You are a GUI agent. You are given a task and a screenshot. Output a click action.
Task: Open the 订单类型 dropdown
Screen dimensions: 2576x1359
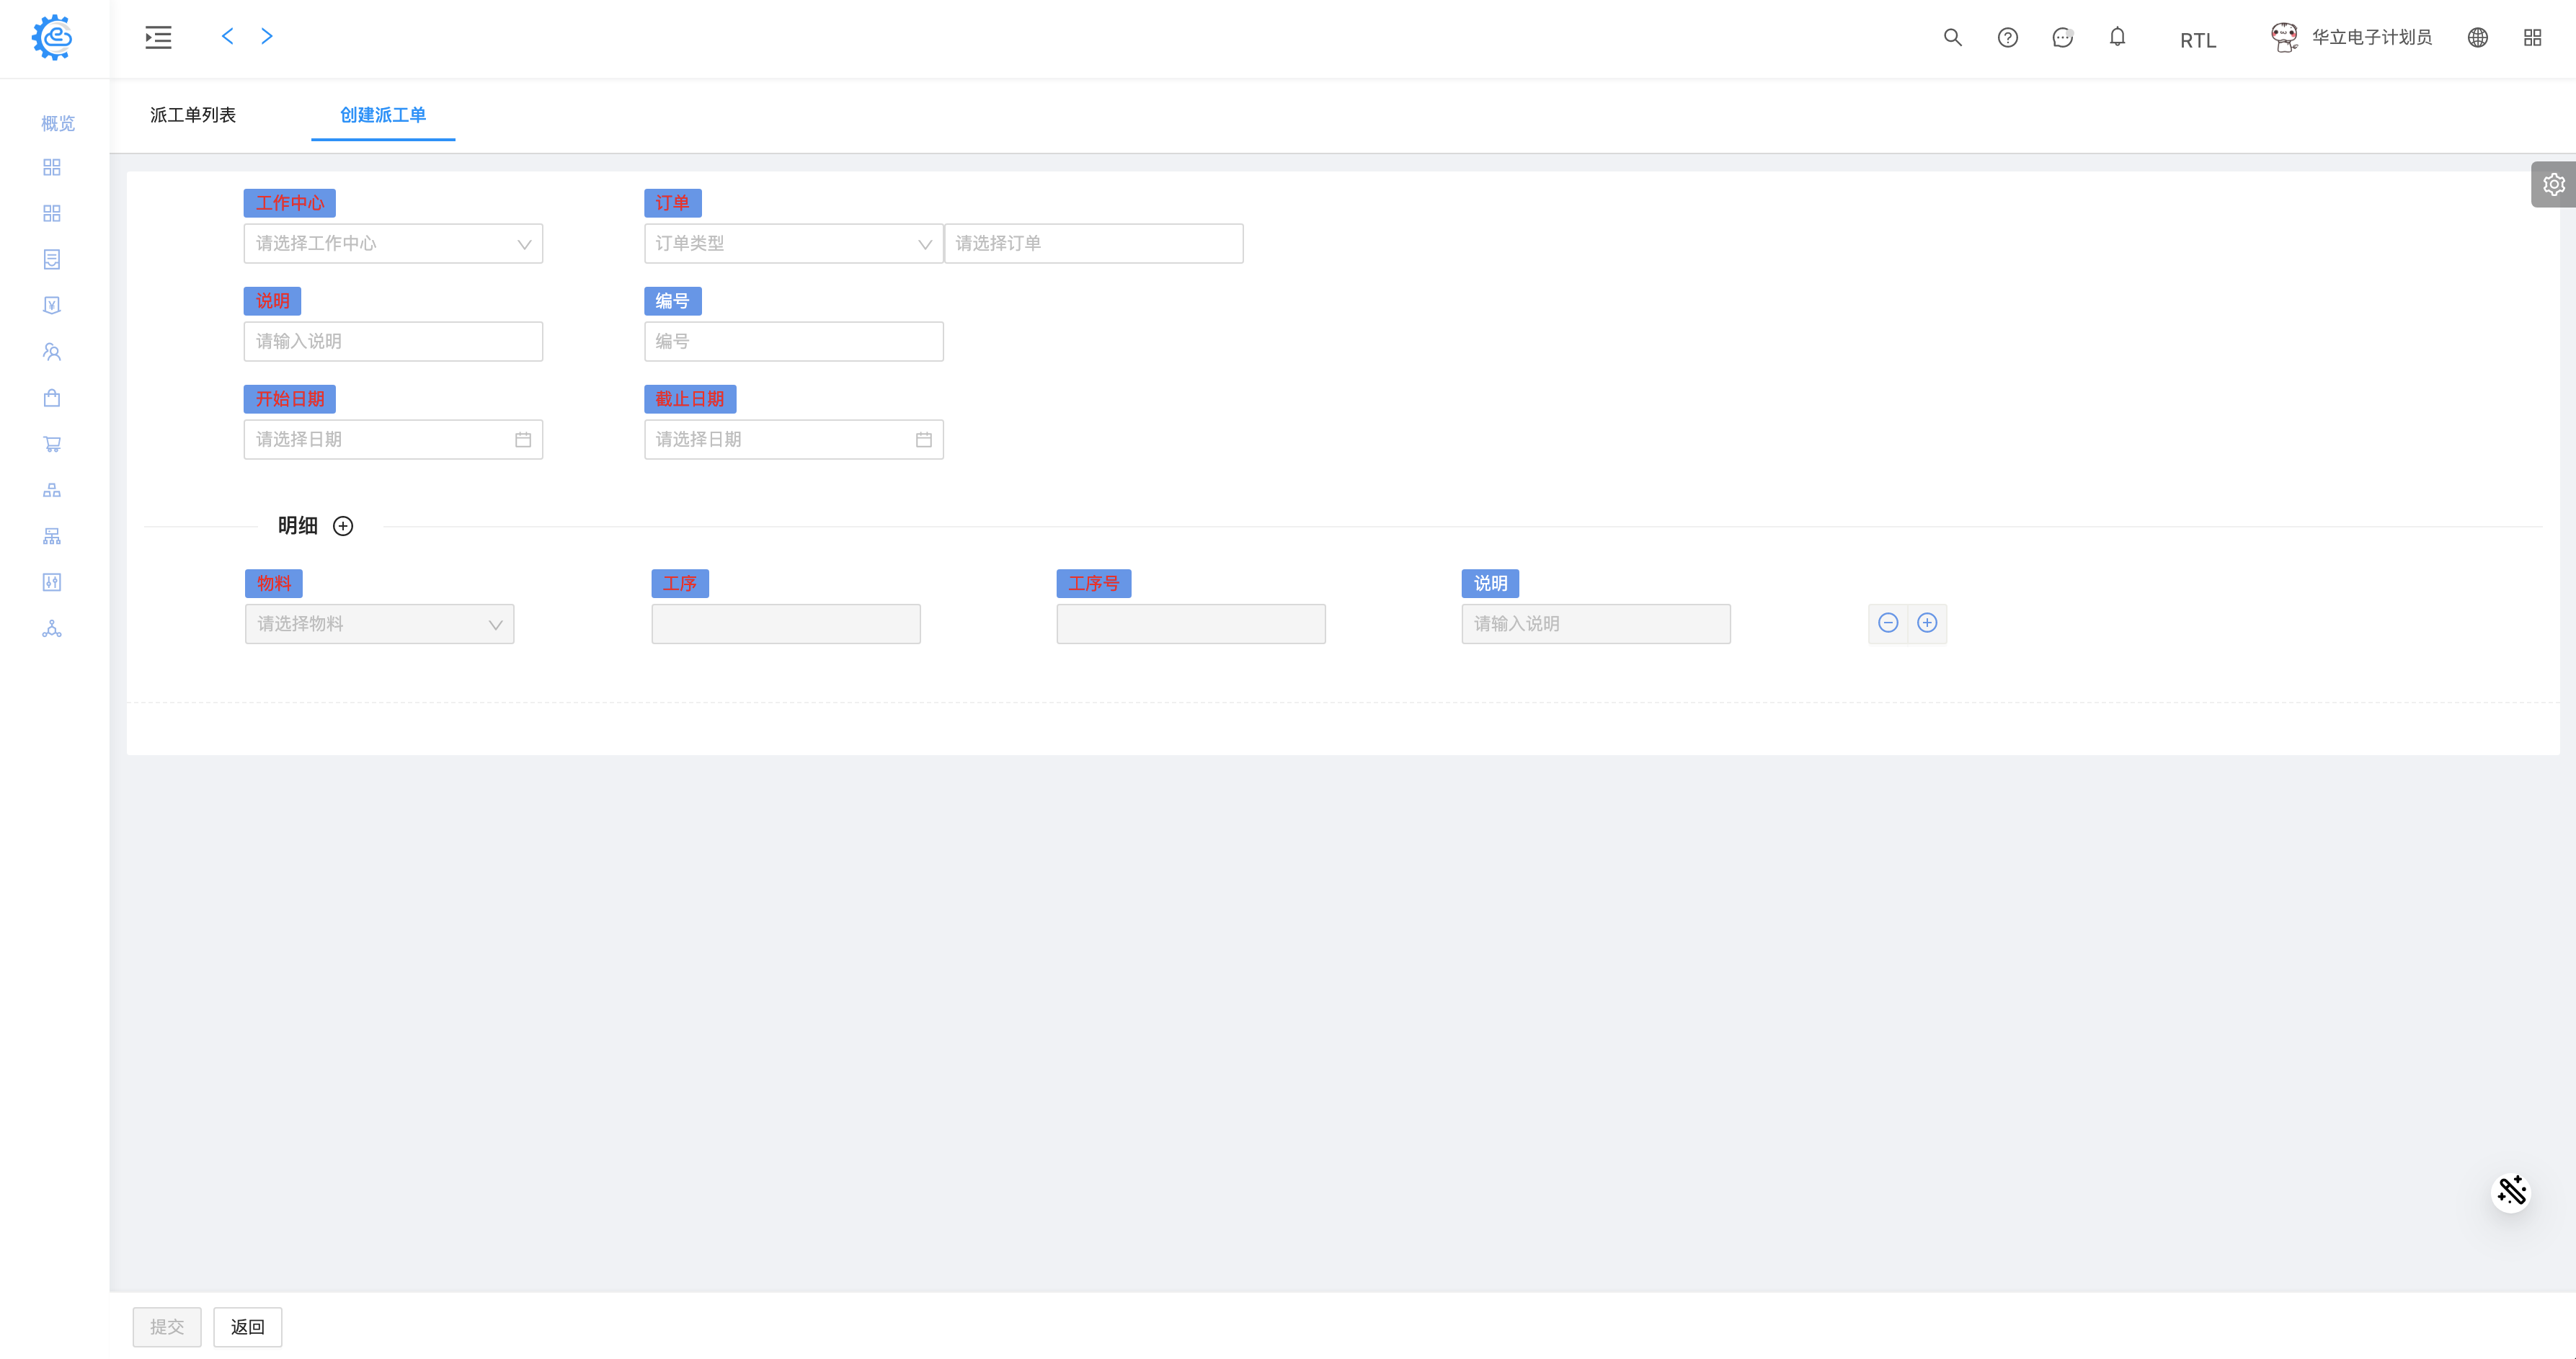(x=793, y=243)
